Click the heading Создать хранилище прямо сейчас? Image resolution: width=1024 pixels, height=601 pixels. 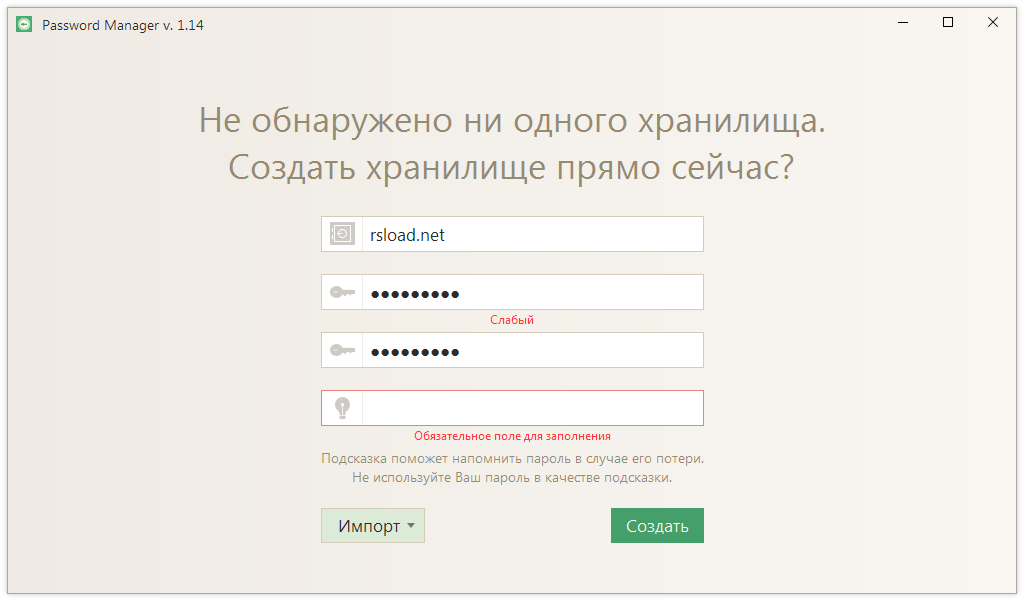[x=511, y=165]
